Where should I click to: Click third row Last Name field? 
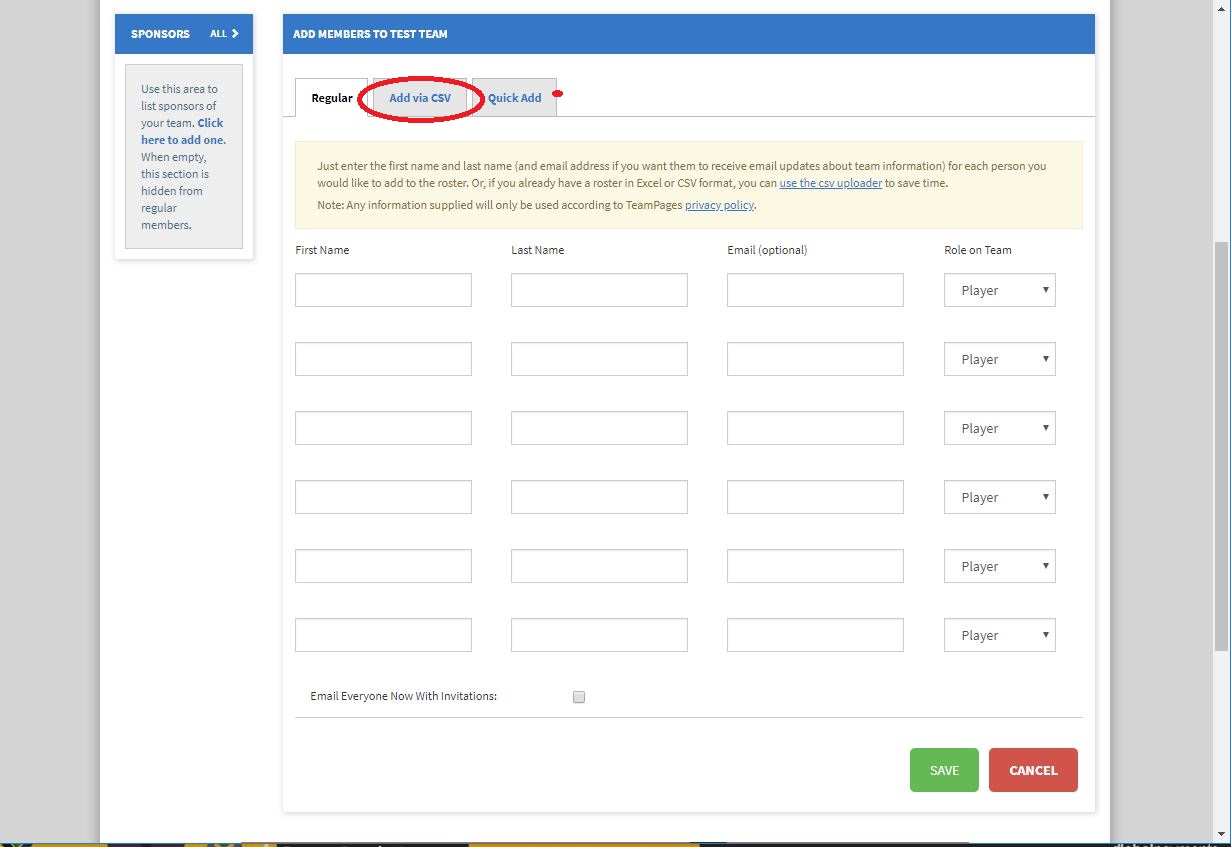[x=599, y=428]
